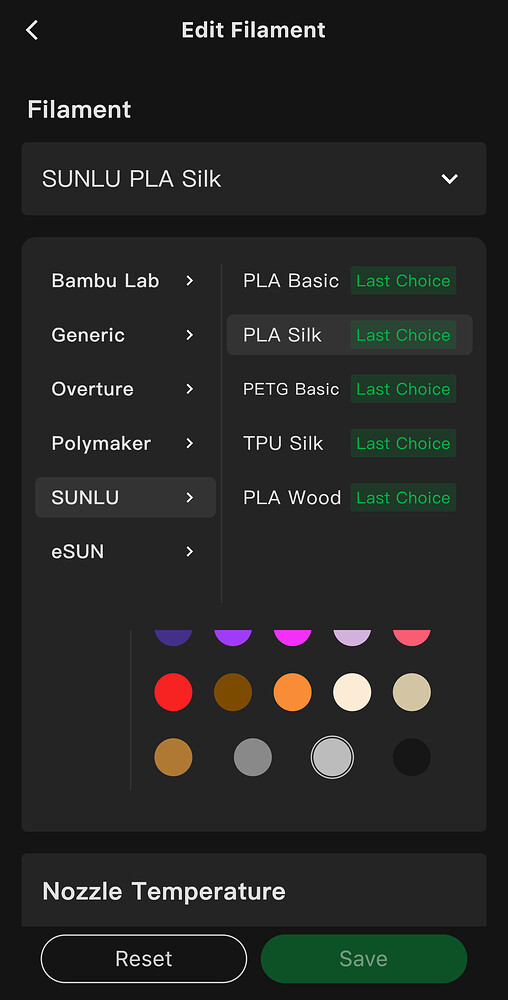Pick the selected light silver swatch
508x1000 pixels.
click(332, 757)
